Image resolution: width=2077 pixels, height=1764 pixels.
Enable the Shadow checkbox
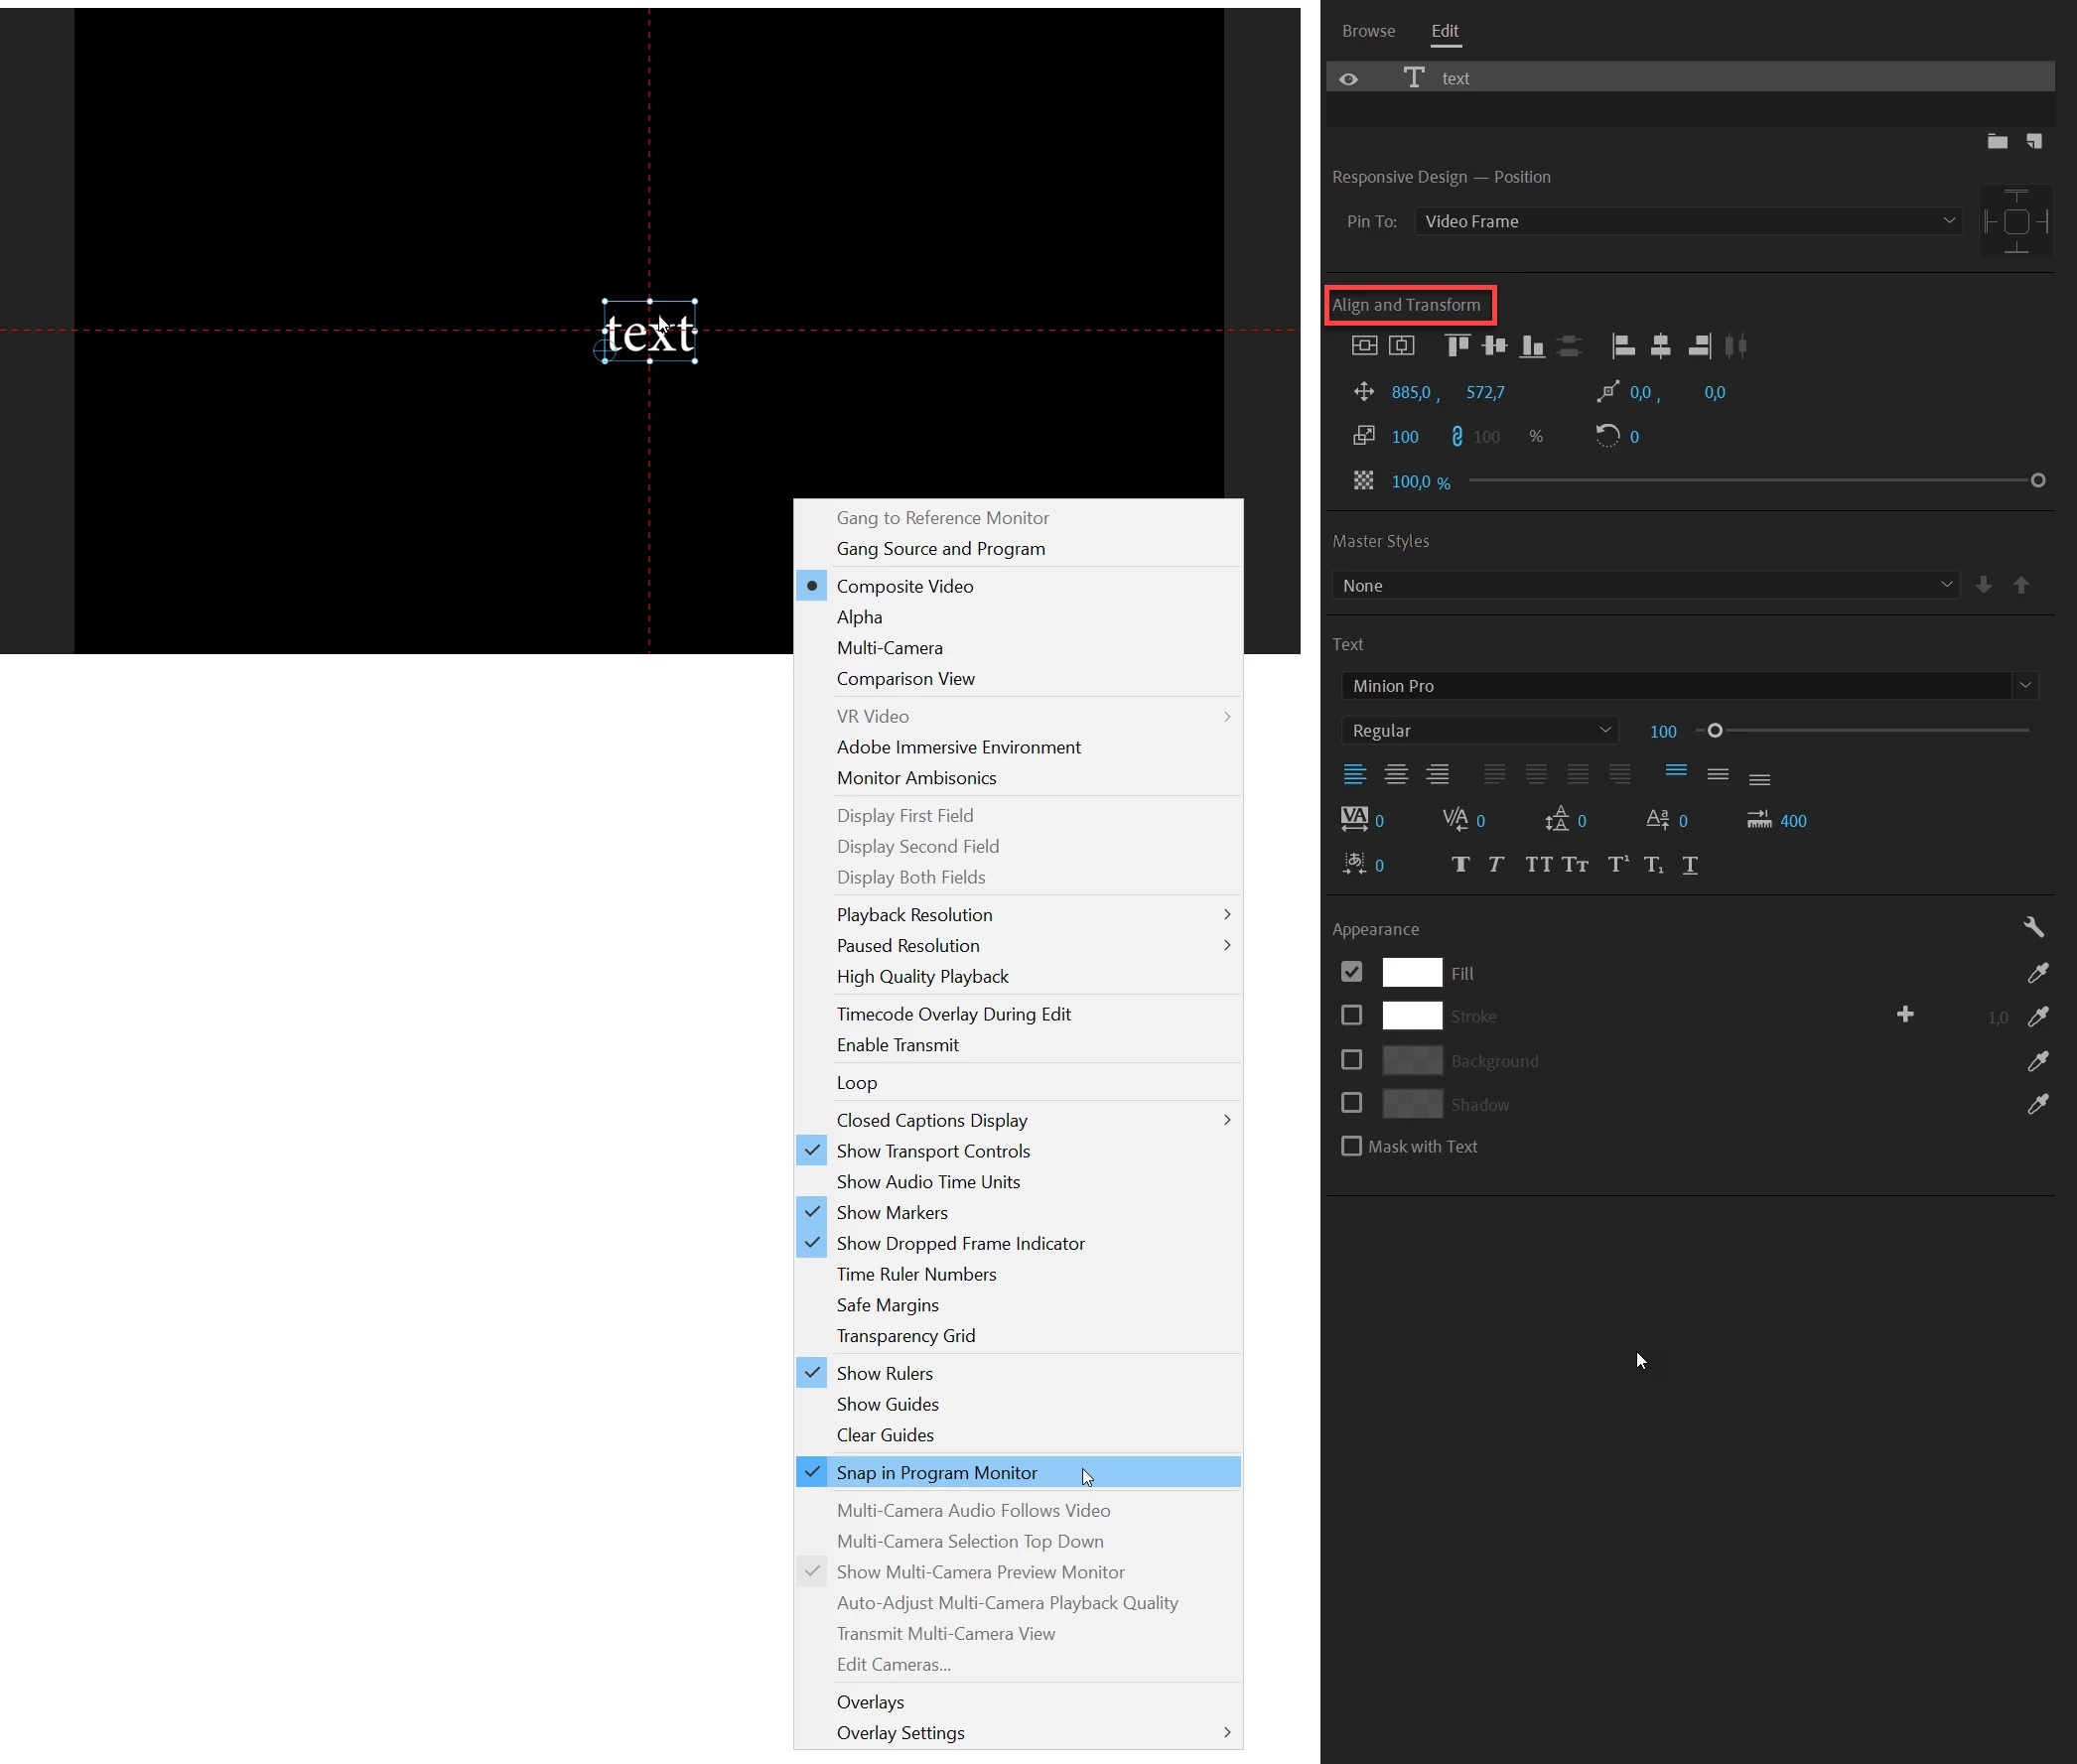point(1351,1103)
